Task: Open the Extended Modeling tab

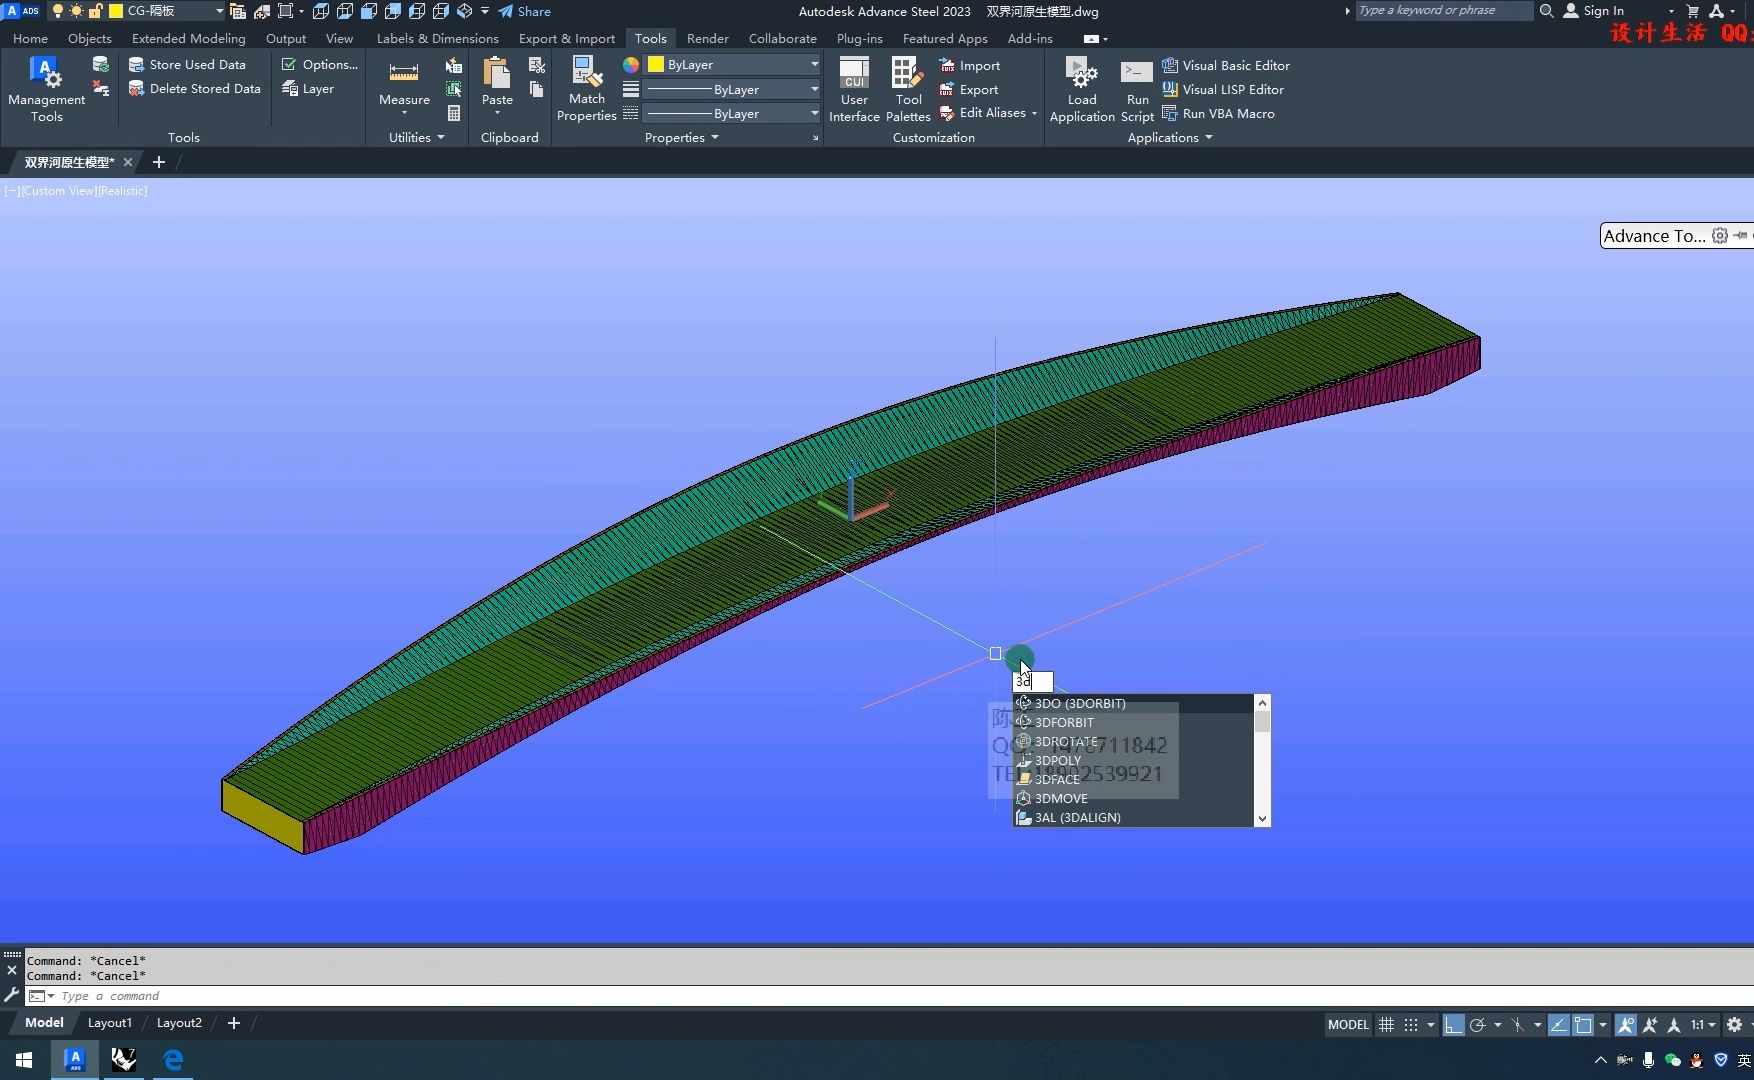Action: pyautogui.click(x=188, y=38)
